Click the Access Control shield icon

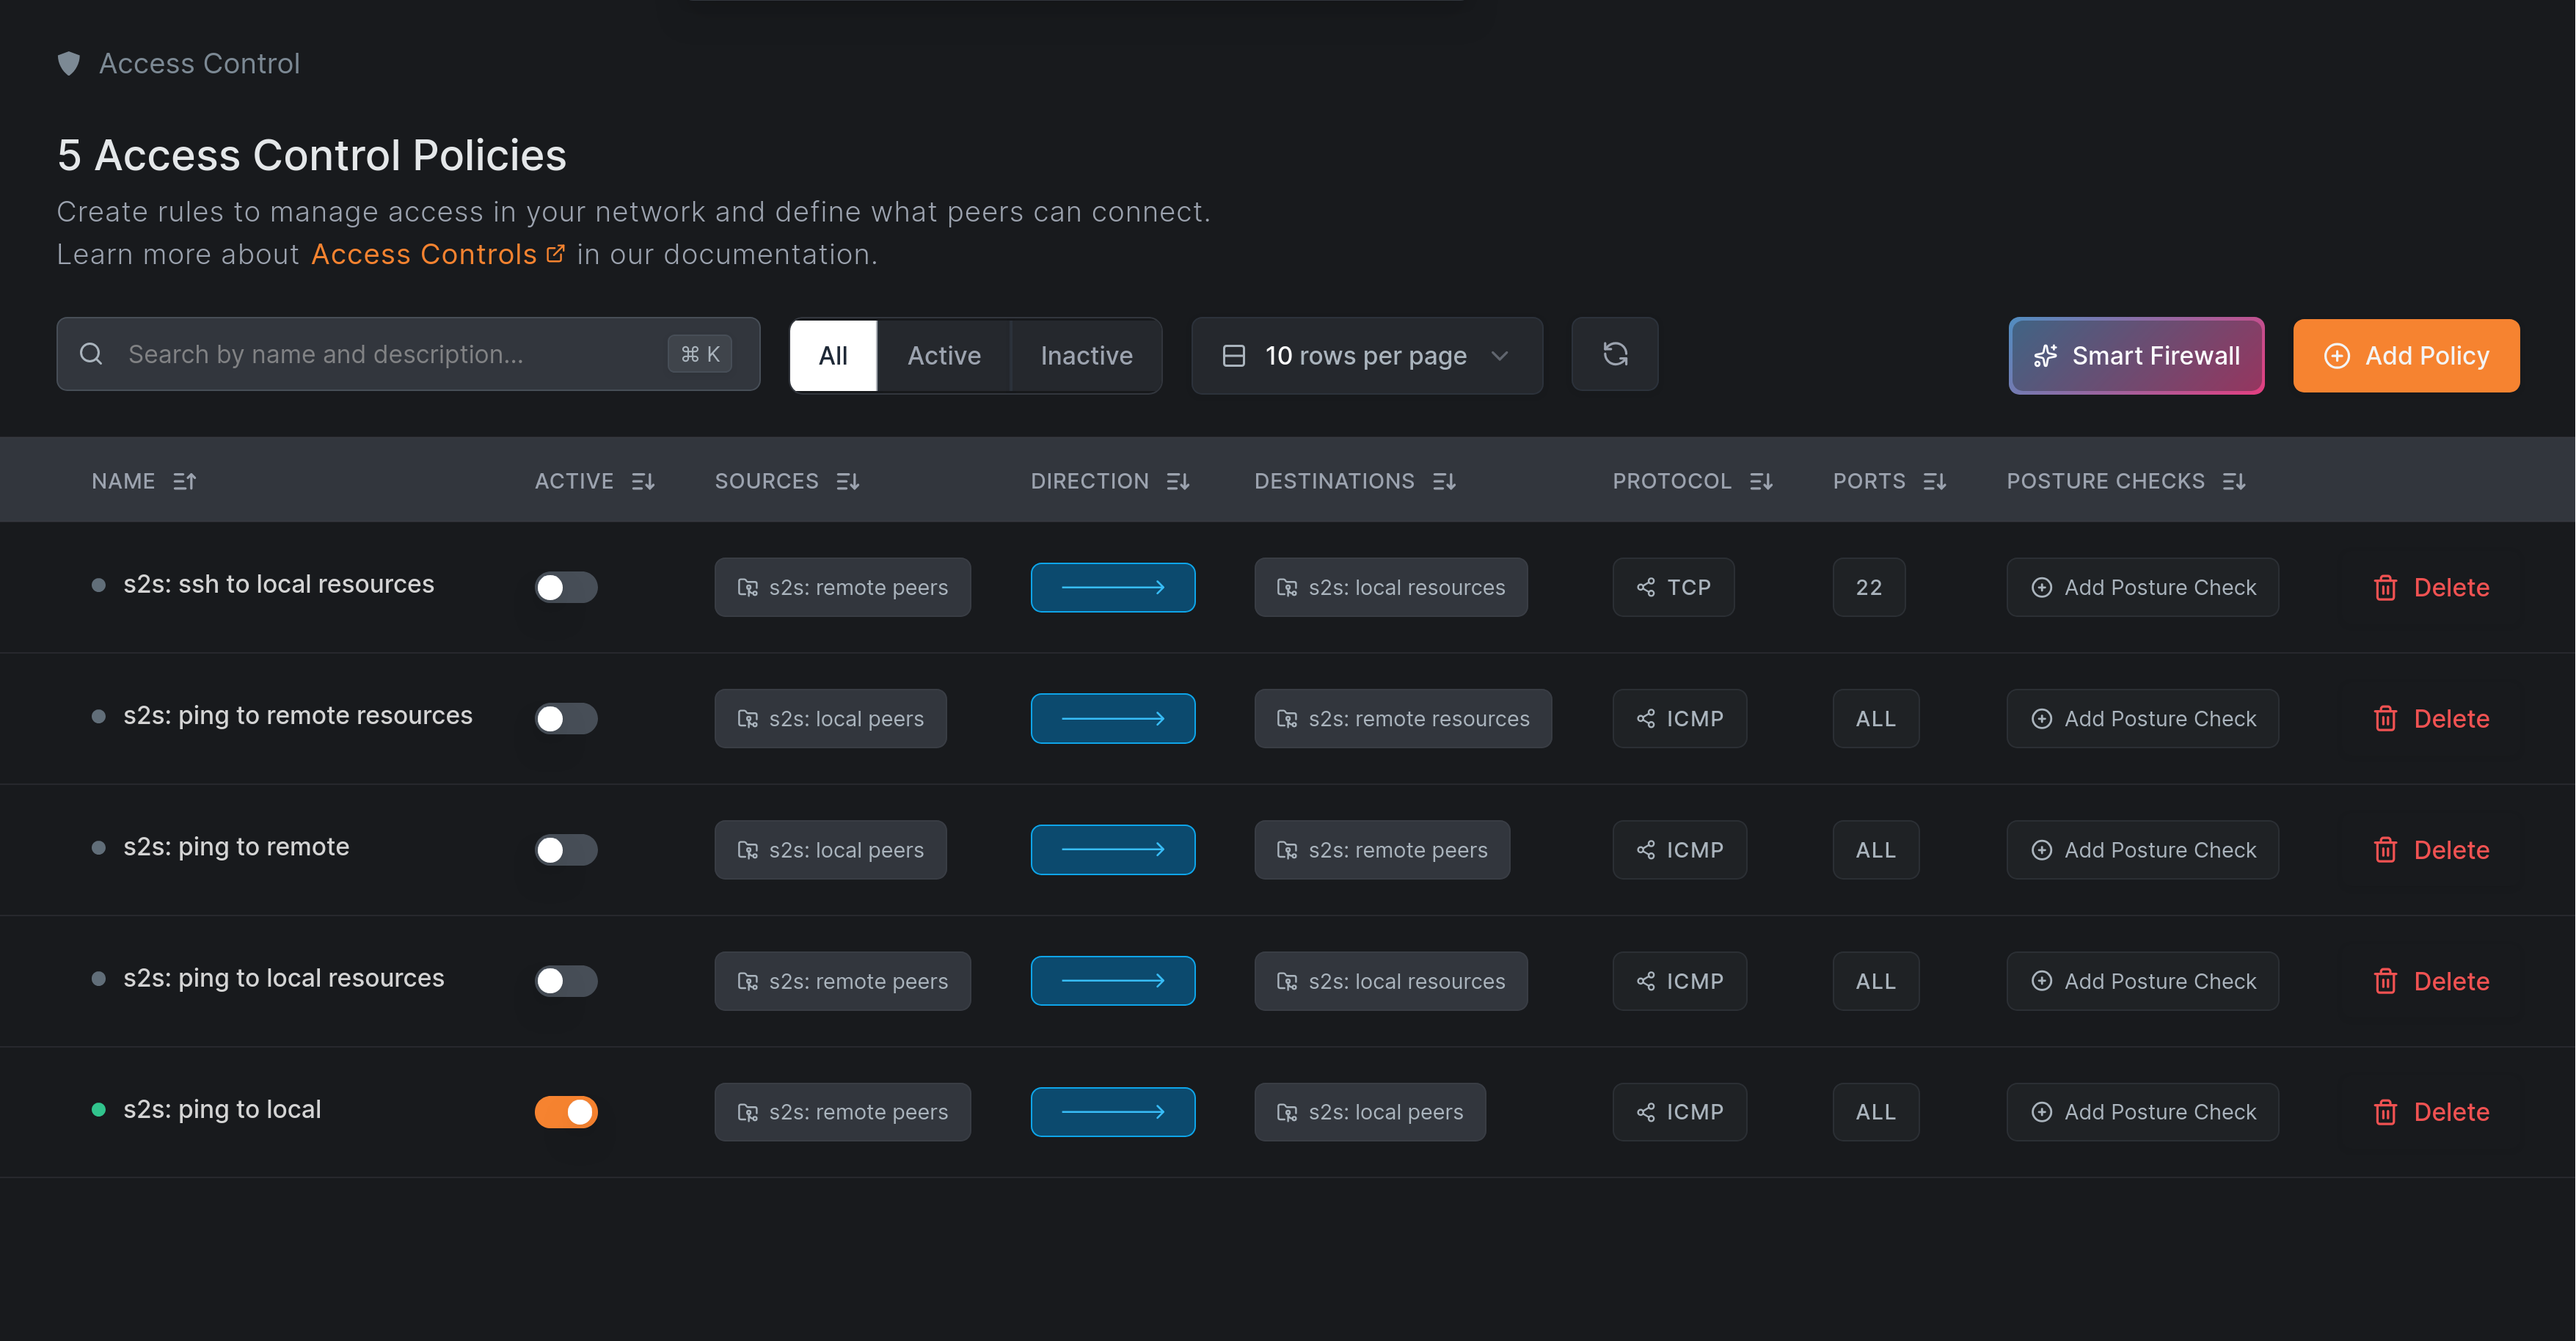[x=69, y=63]
